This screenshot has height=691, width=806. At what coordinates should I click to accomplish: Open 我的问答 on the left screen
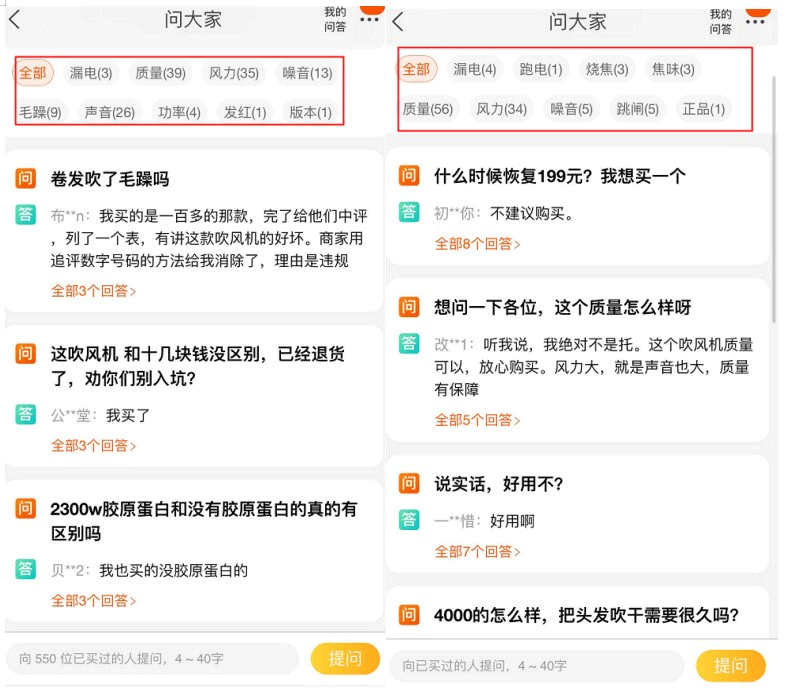point(335,19)
